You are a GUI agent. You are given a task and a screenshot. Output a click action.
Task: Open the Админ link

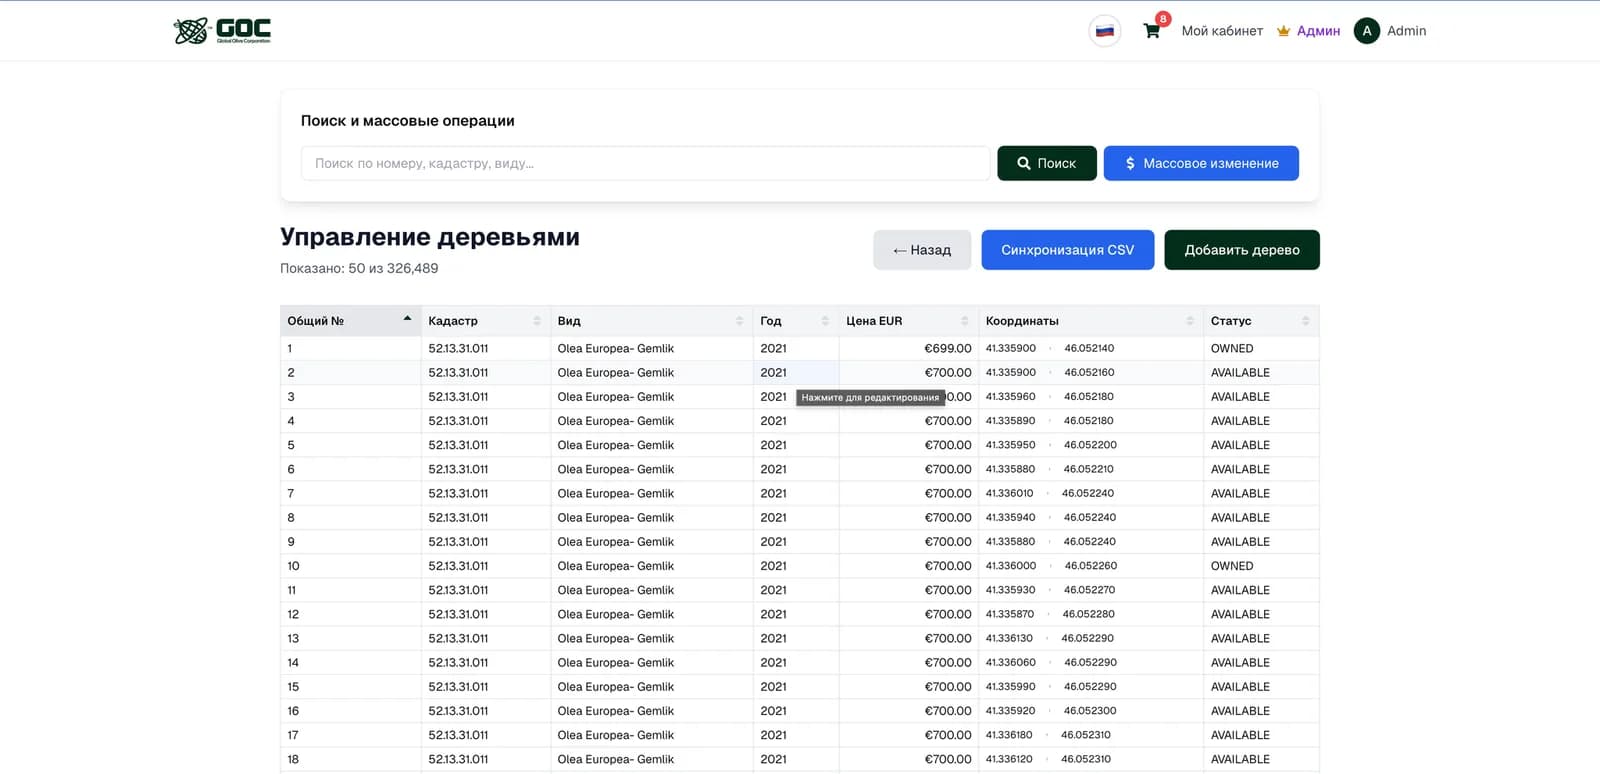(1318, 31)
